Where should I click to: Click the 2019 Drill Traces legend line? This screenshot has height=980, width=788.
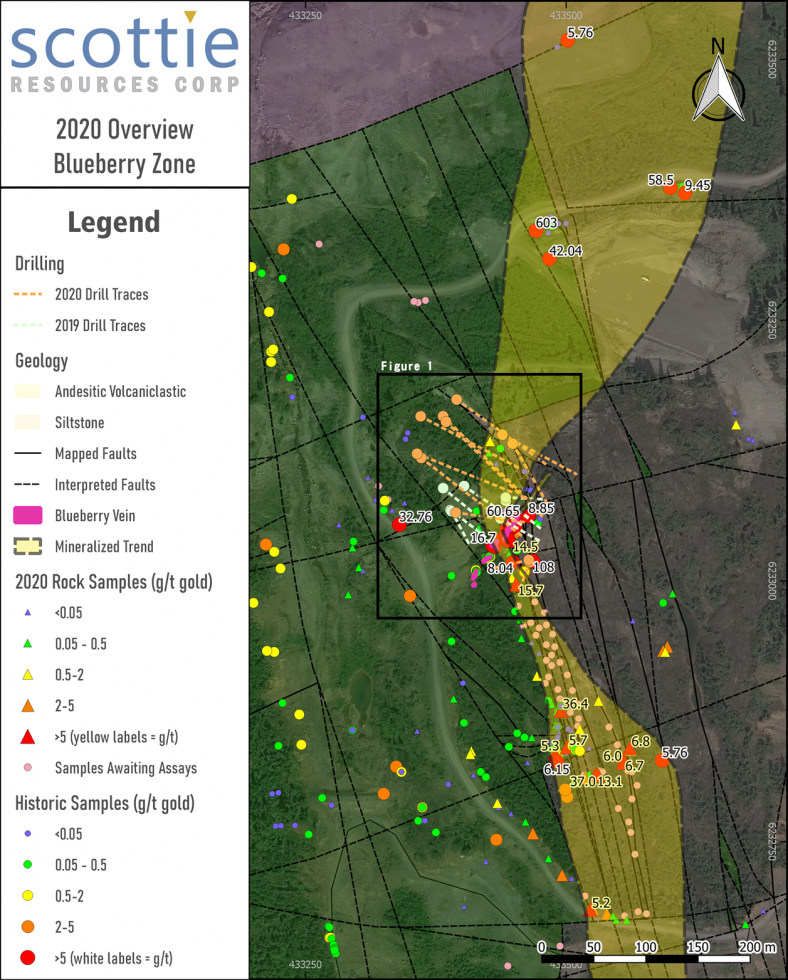(x=29, y=326)
